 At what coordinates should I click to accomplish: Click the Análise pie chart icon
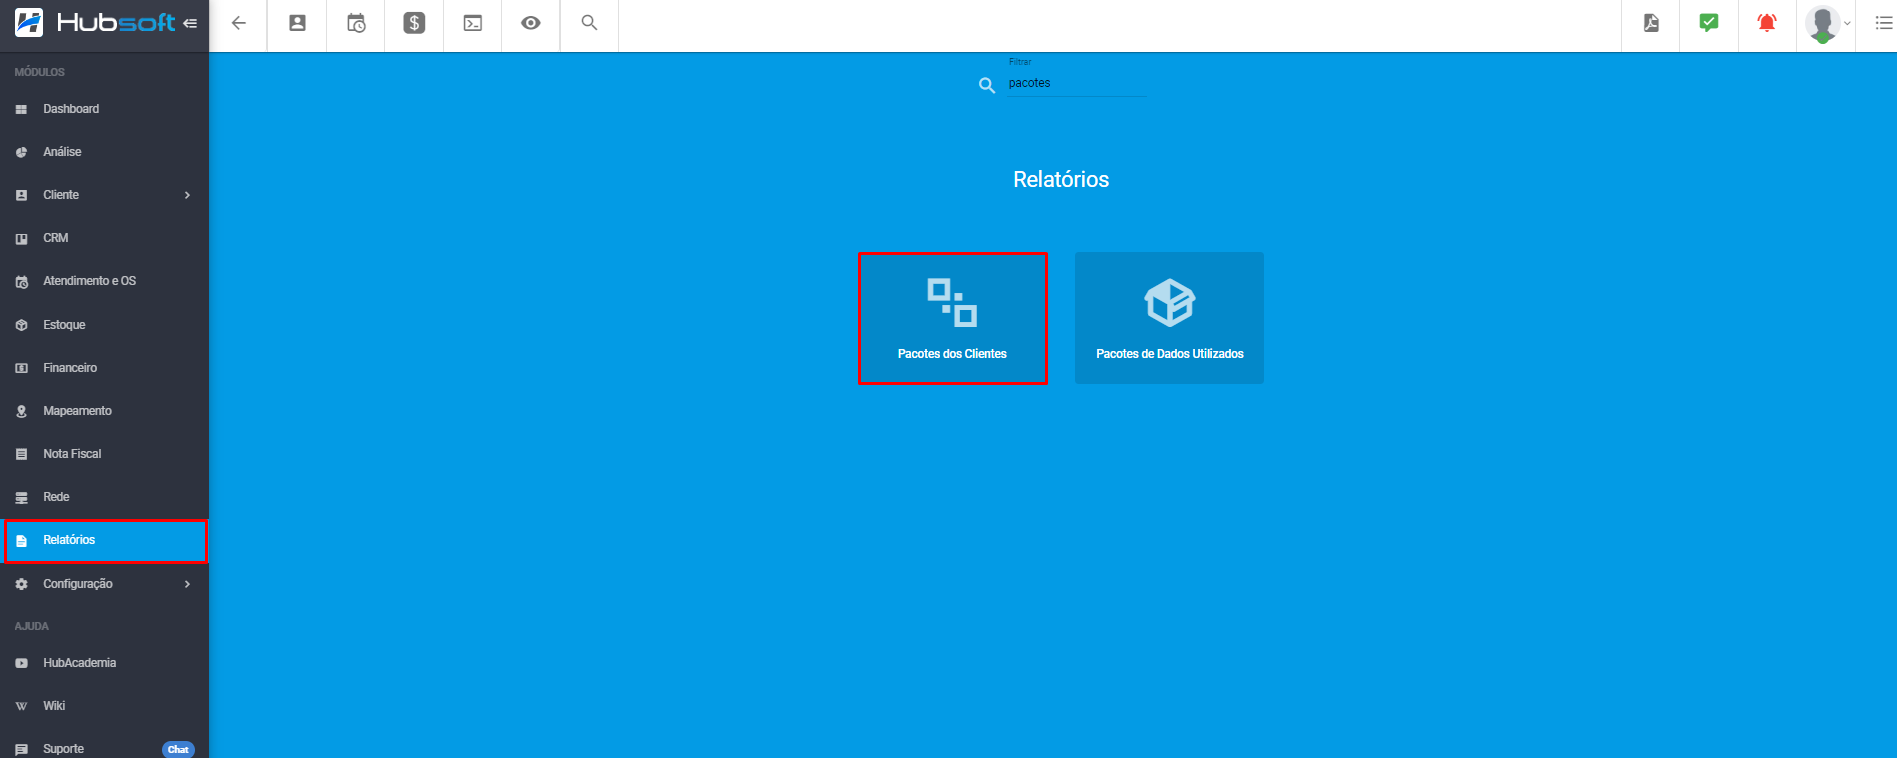tap(21, 152)
